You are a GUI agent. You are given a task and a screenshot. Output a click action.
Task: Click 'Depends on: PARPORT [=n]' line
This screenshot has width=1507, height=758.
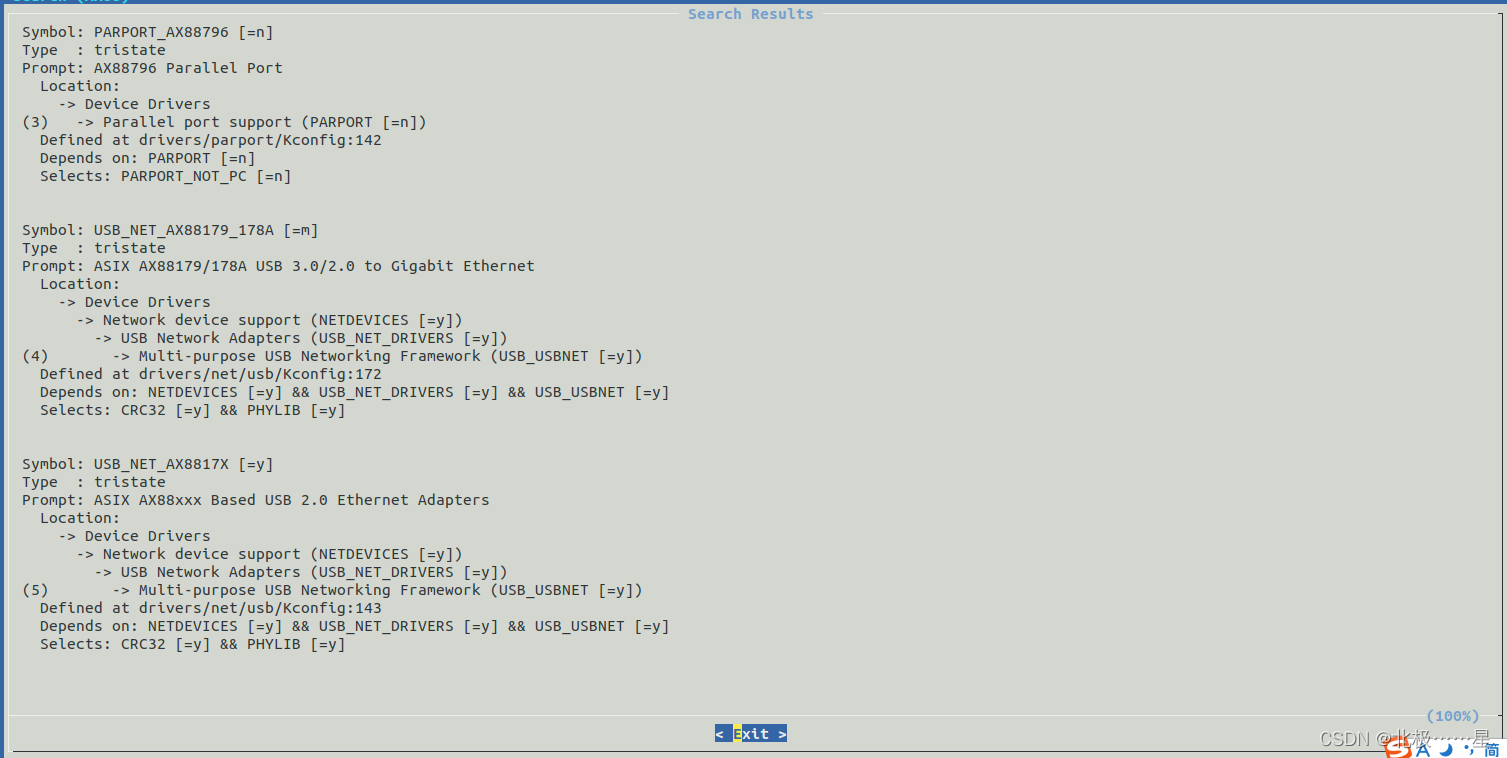point(148,158)
